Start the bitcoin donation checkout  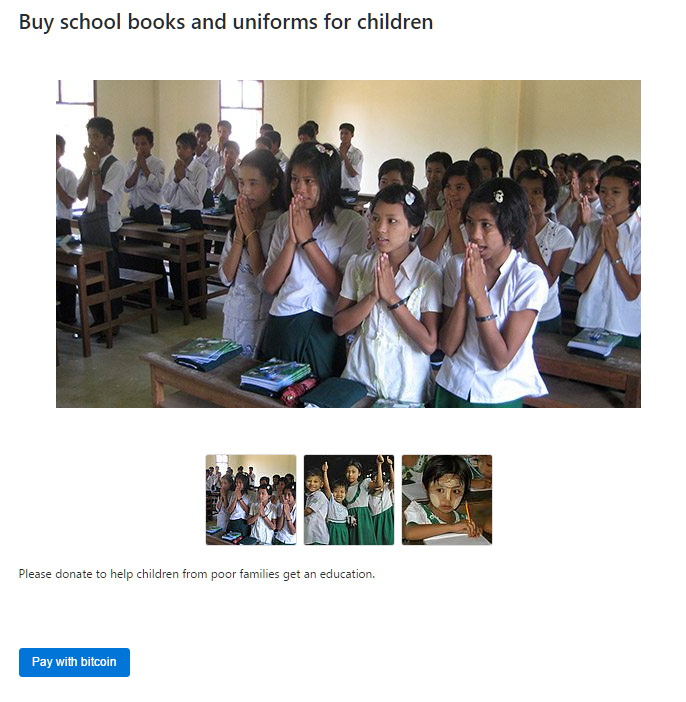(74, 662)
